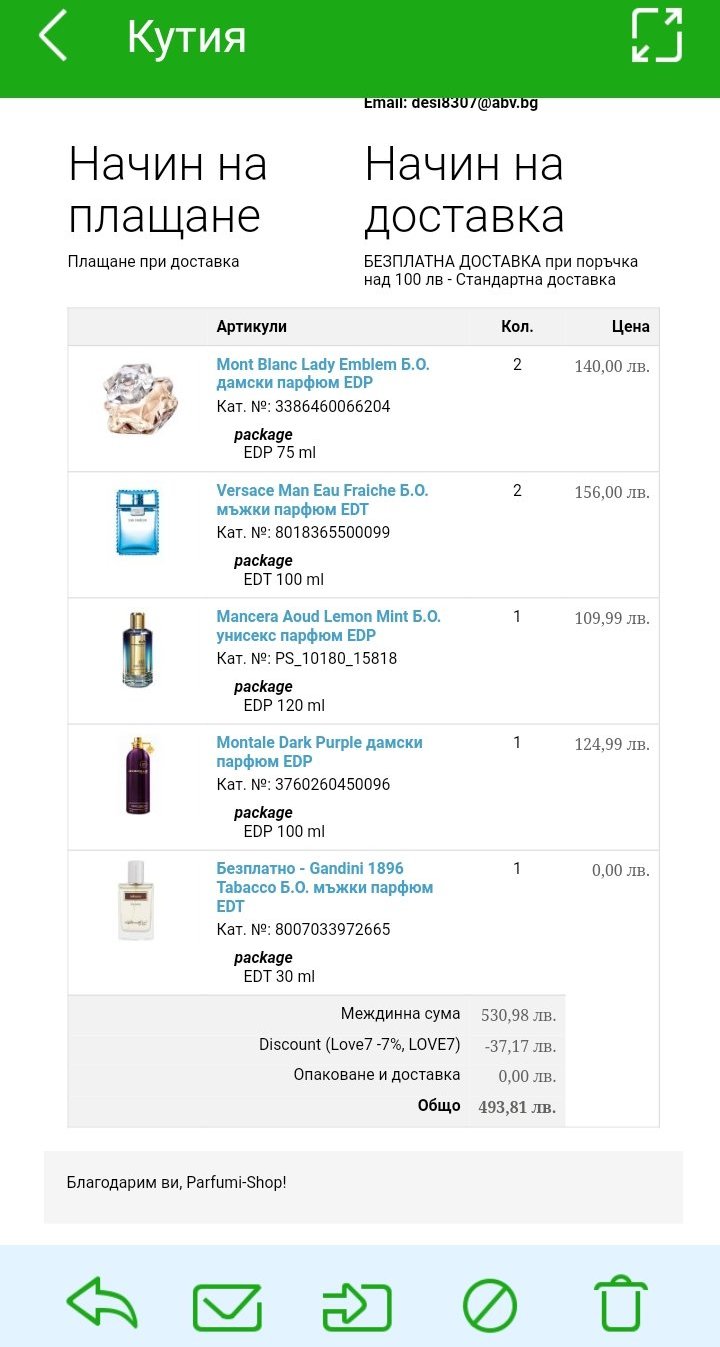Open Mont Blanc Lady Emblem product link
The height and width of the screenshot is (1347, 720).
(x=322, y=374)
